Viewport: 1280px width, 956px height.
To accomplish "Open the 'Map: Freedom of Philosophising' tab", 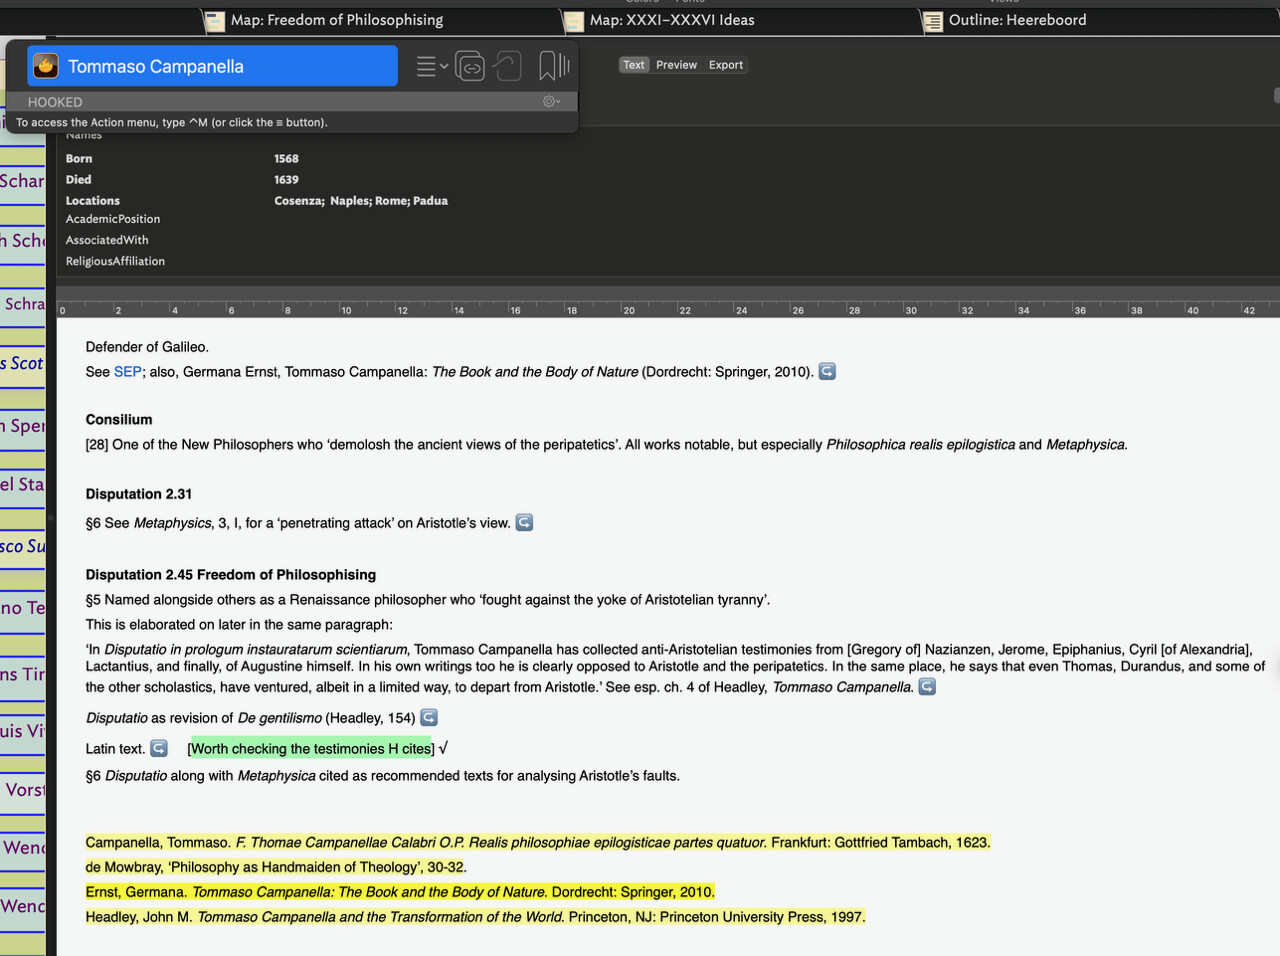I will [336, 20].
